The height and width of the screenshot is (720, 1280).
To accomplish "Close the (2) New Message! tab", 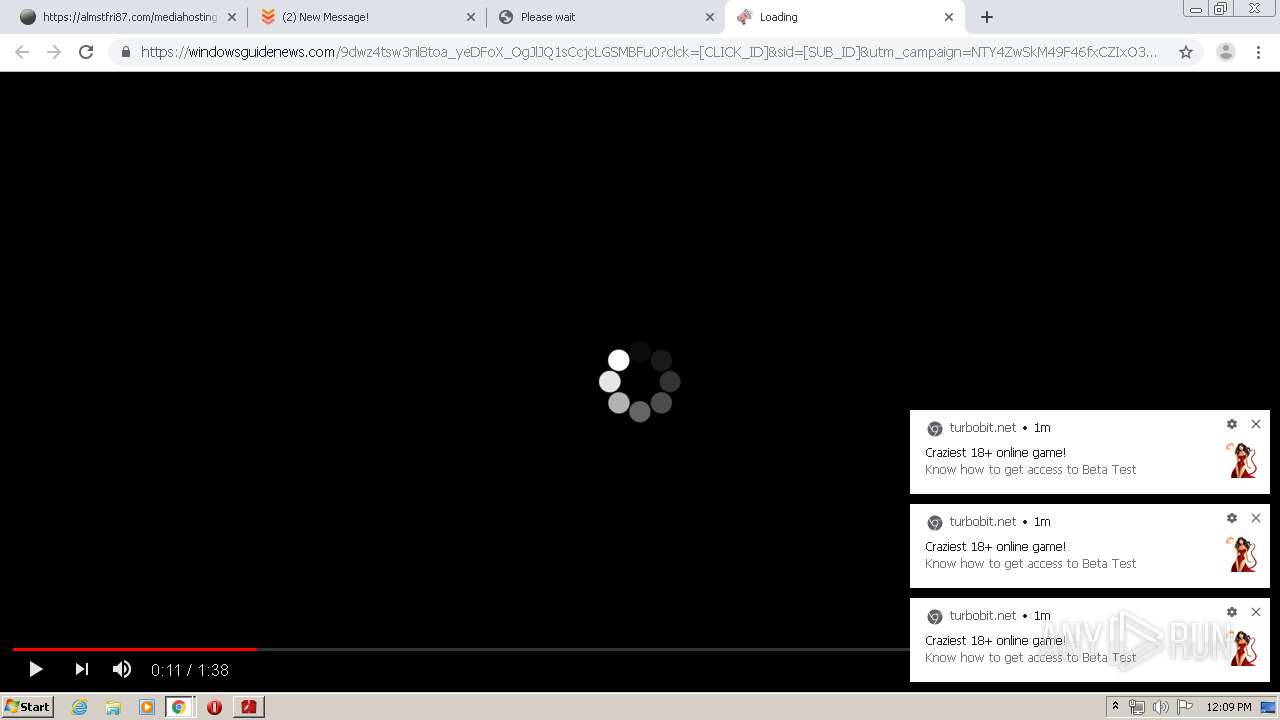I will tap(471, 17).
